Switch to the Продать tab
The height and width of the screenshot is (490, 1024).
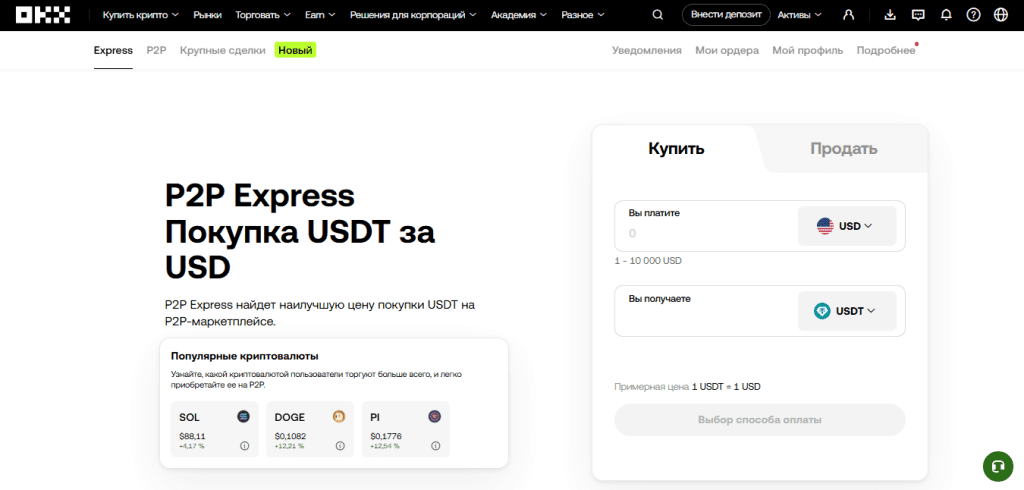pos(844,148)
